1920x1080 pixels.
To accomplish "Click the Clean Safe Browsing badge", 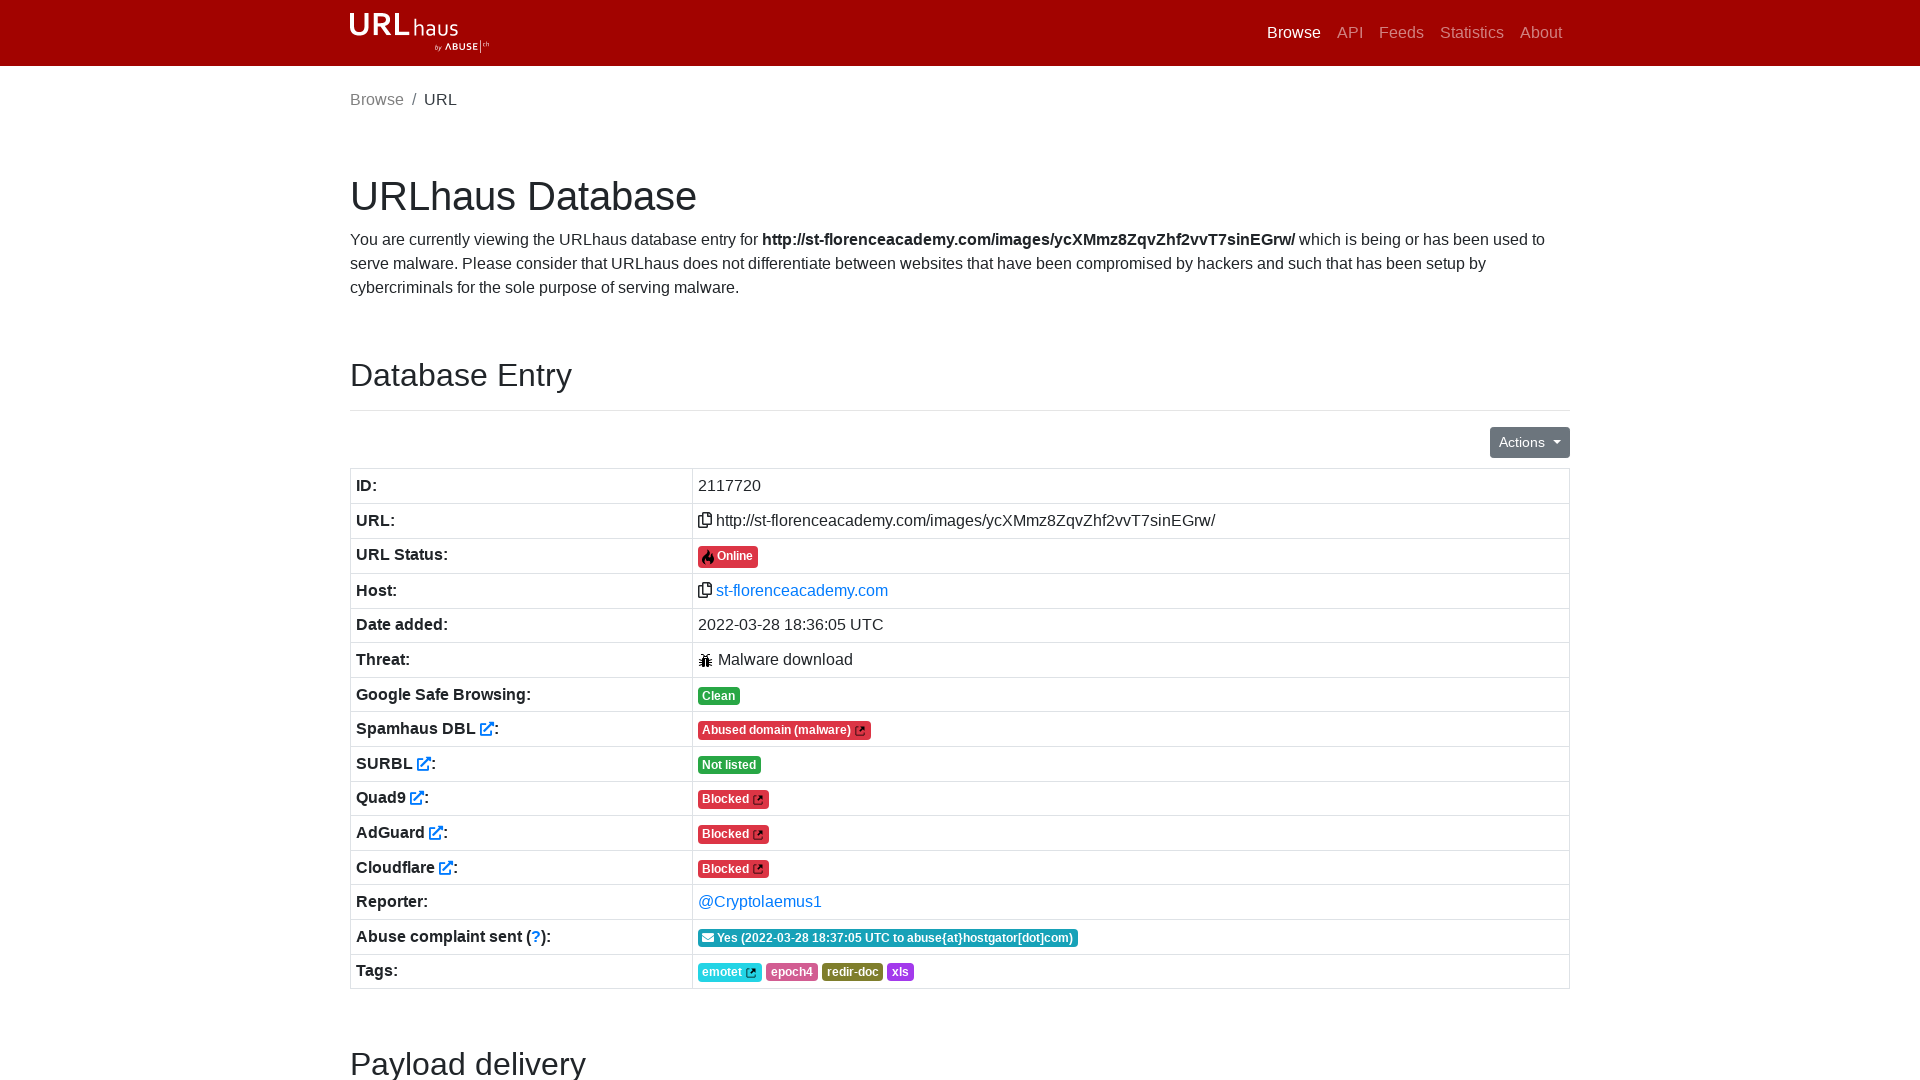I will click(719, 696).
